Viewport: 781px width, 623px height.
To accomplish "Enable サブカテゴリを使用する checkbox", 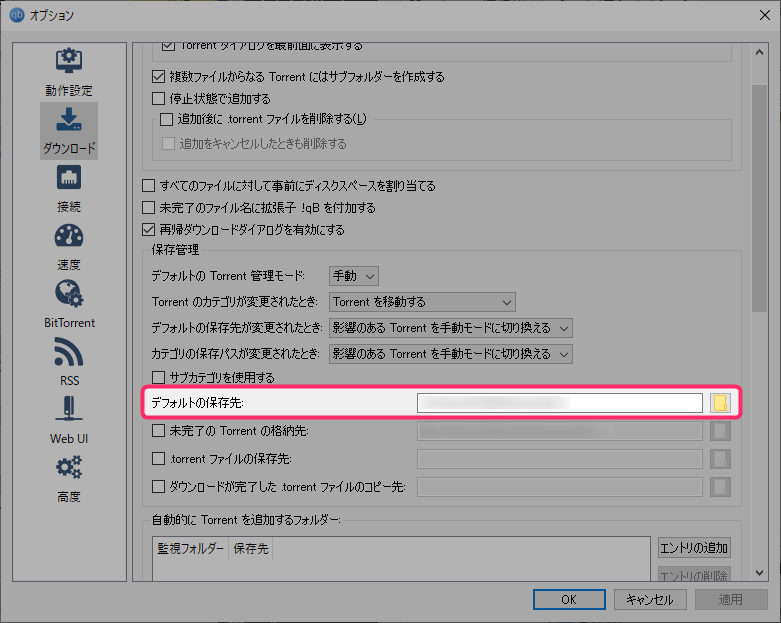I will [158, 377].
